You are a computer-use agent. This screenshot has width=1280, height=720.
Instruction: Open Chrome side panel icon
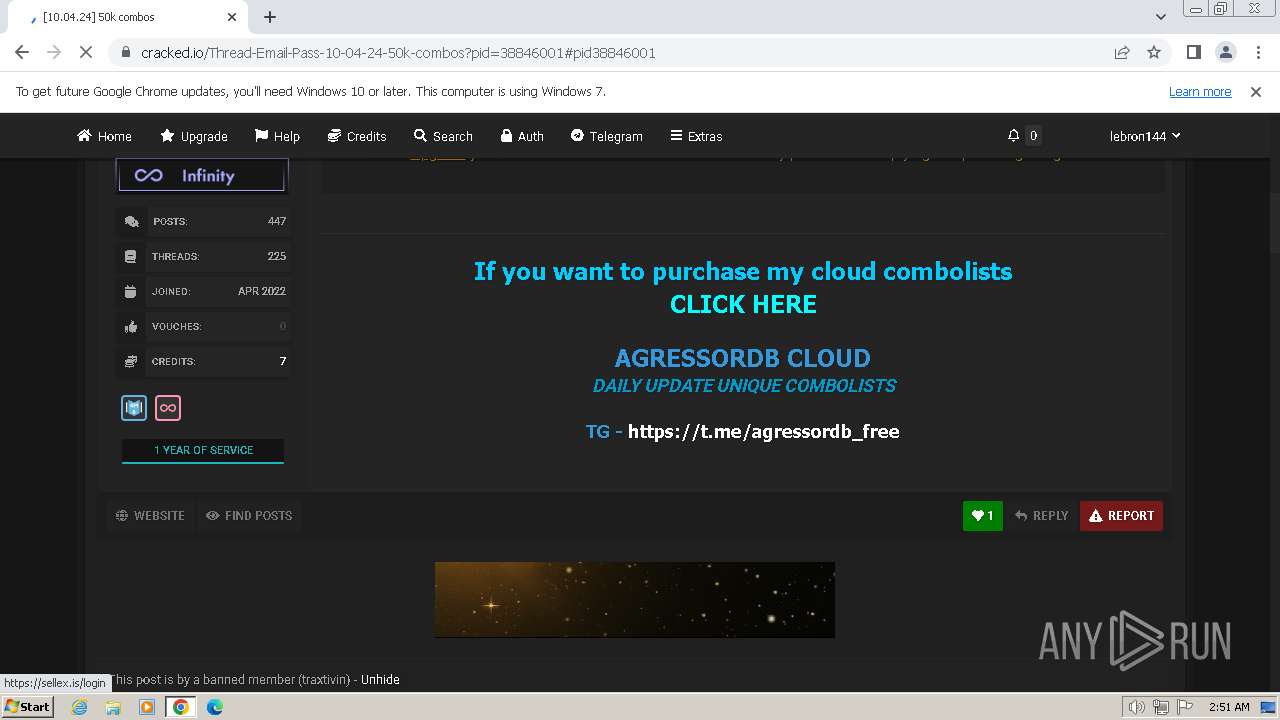tap(1193, 52)
